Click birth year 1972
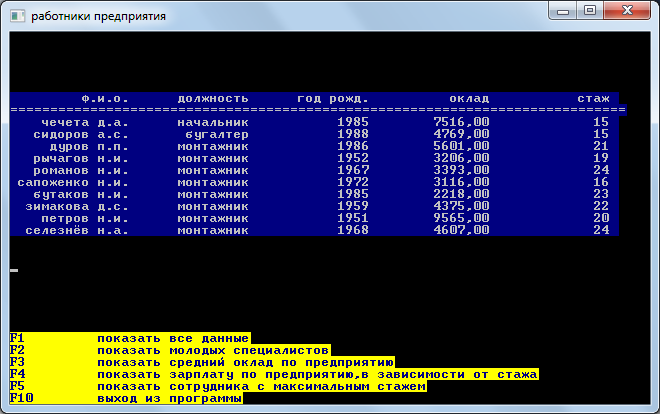 [x=353, y=182]
